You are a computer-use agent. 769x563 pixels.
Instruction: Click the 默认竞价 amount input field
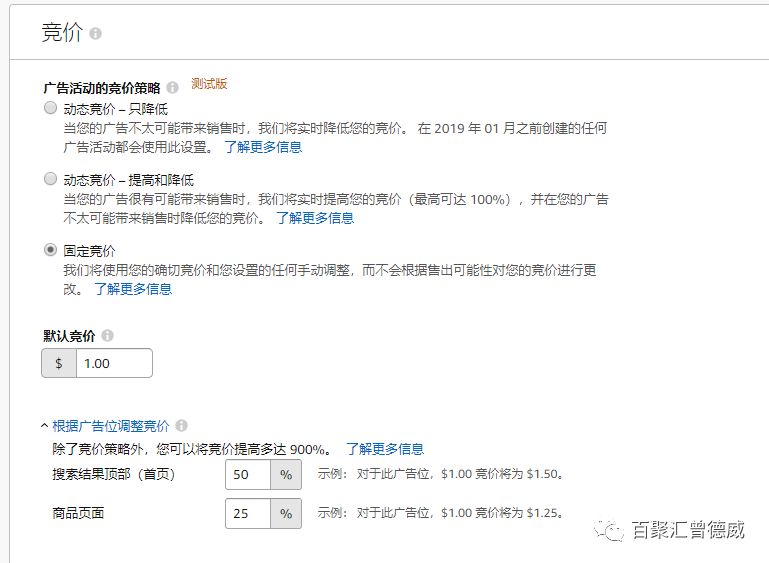pyautogui.click(x=114, y=363)
